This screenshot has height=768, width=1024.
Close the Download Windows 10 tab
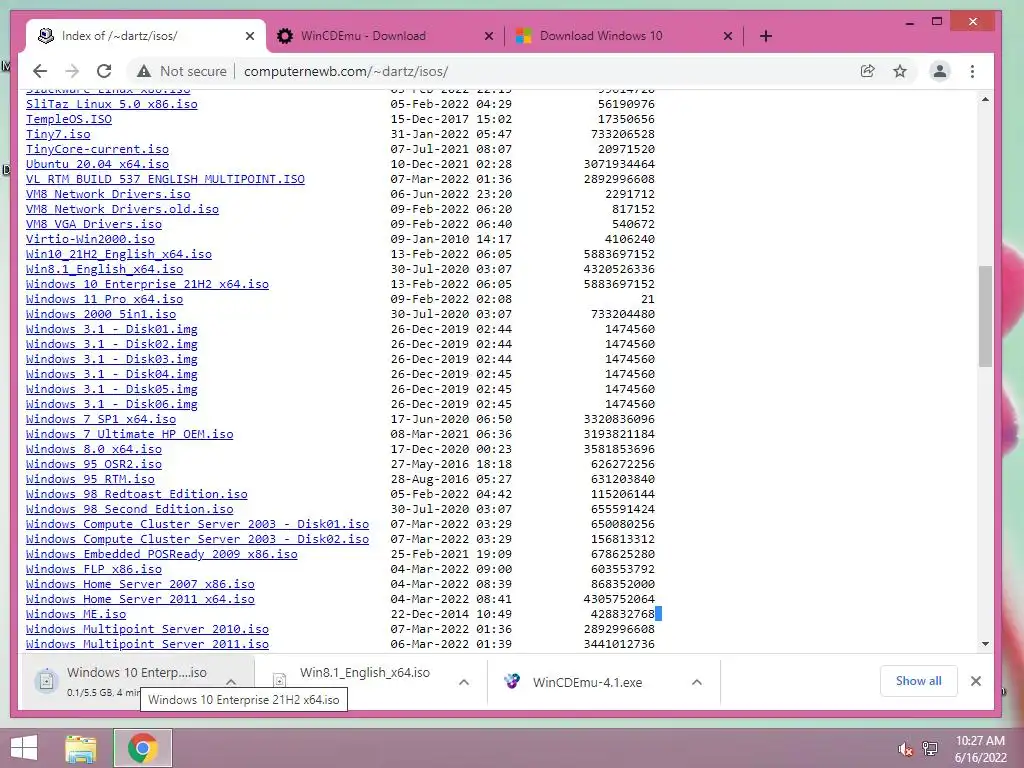[x=728, y=36]
